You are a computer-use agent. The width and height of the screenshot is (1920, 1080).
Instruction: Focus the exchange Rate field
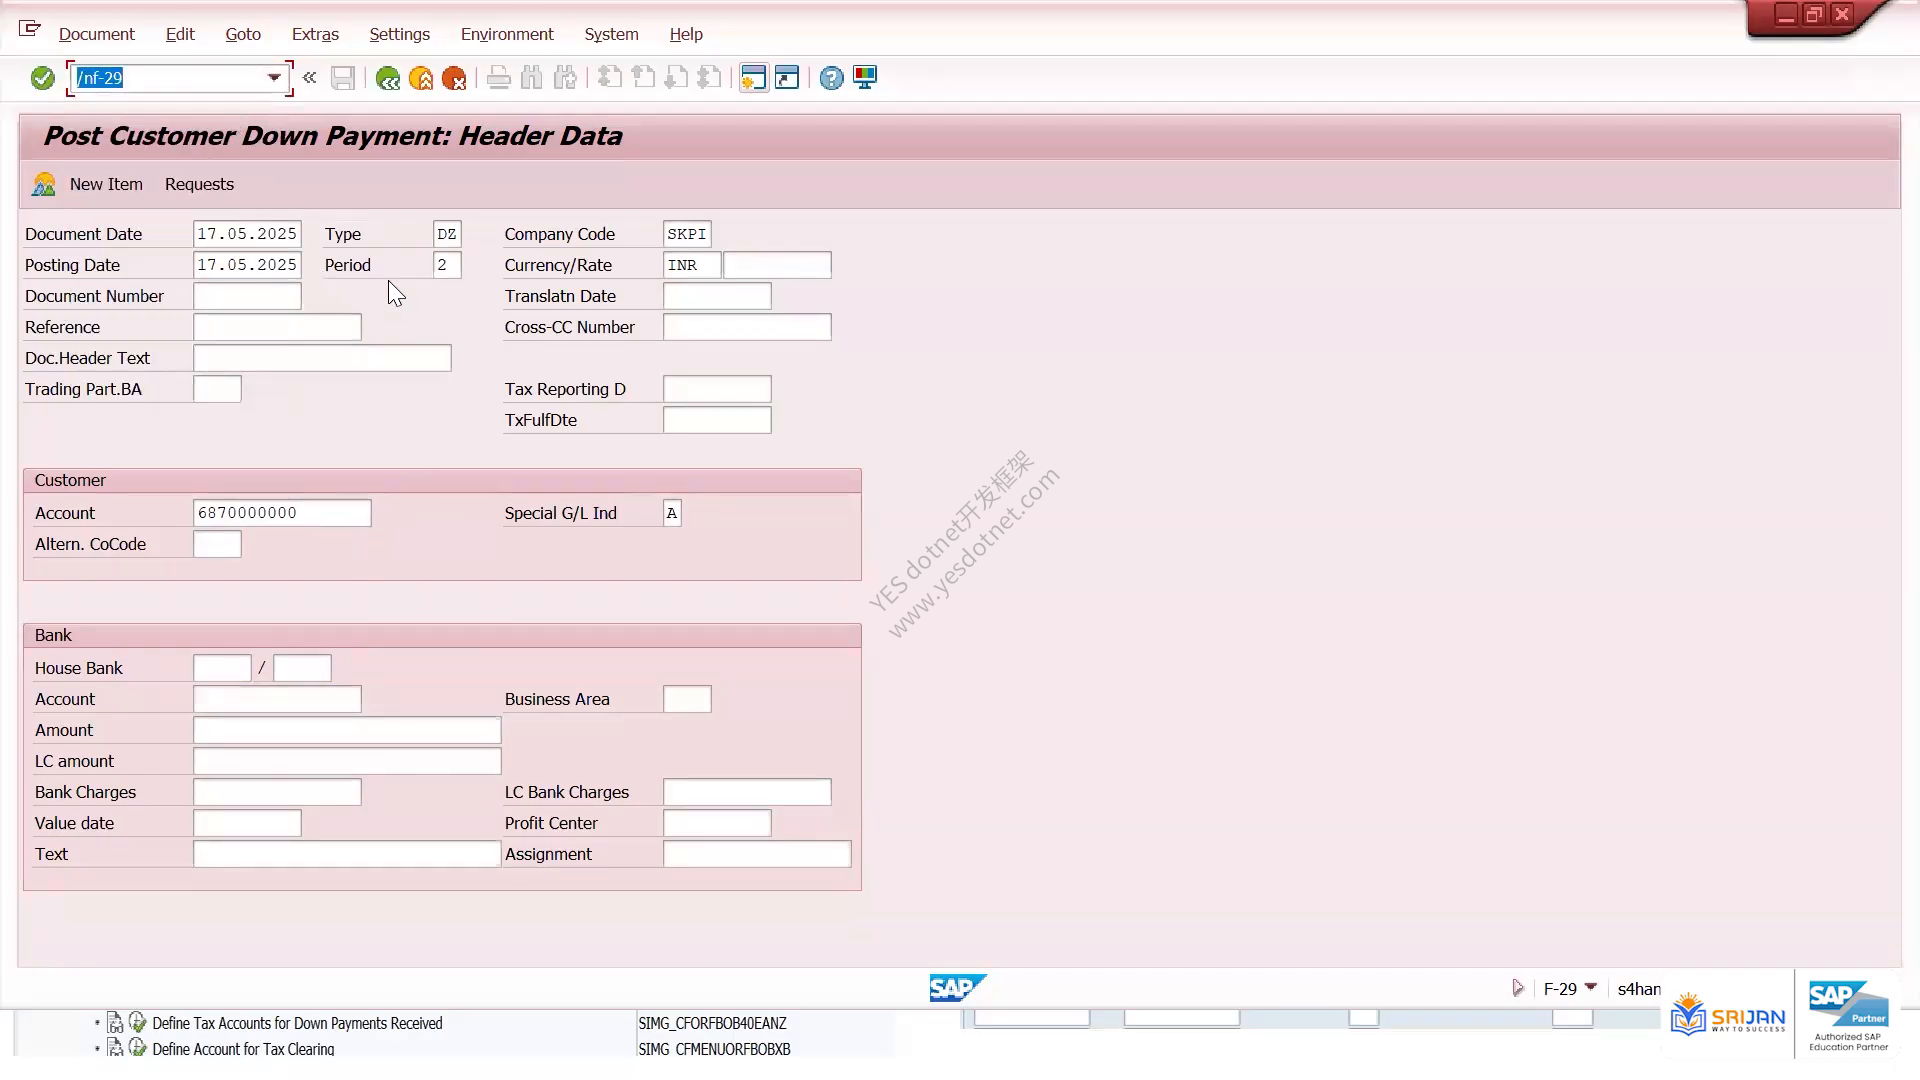pyautogui.click(x=777, y=265)
